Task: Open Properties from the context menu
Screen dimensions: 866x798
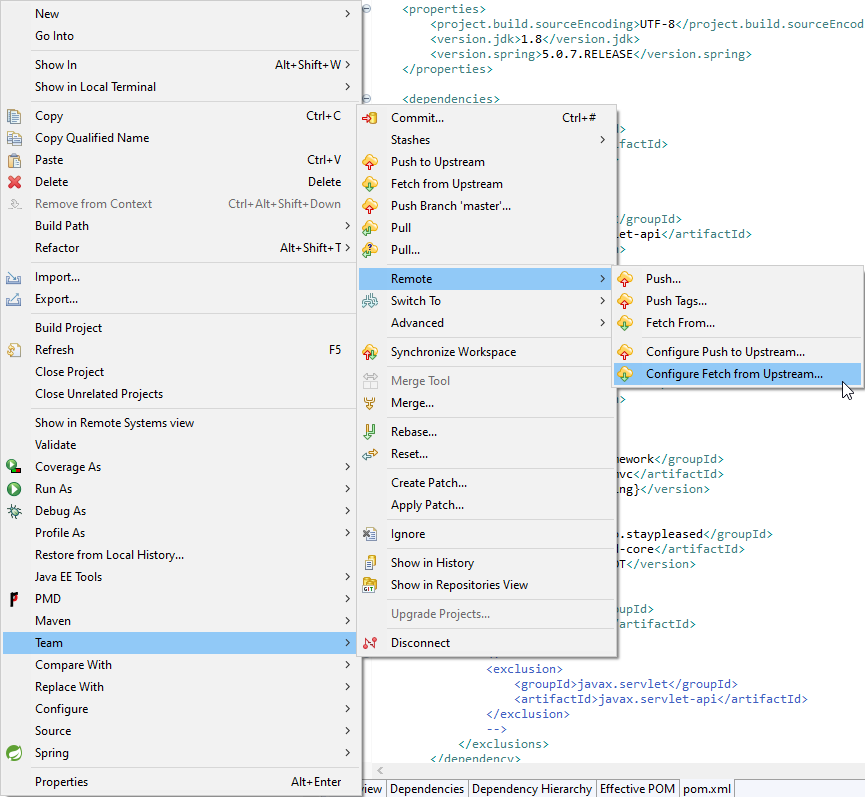Action: 61,781
